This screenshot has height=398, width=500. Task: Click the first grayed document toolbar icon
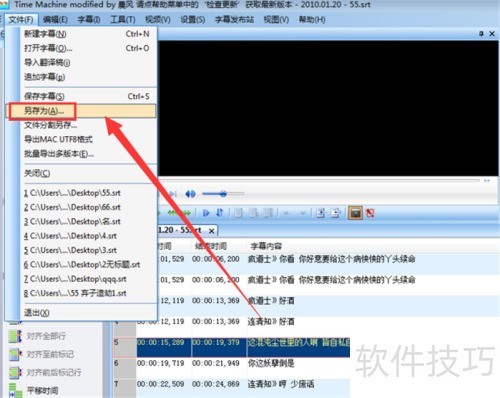point(238,213)
